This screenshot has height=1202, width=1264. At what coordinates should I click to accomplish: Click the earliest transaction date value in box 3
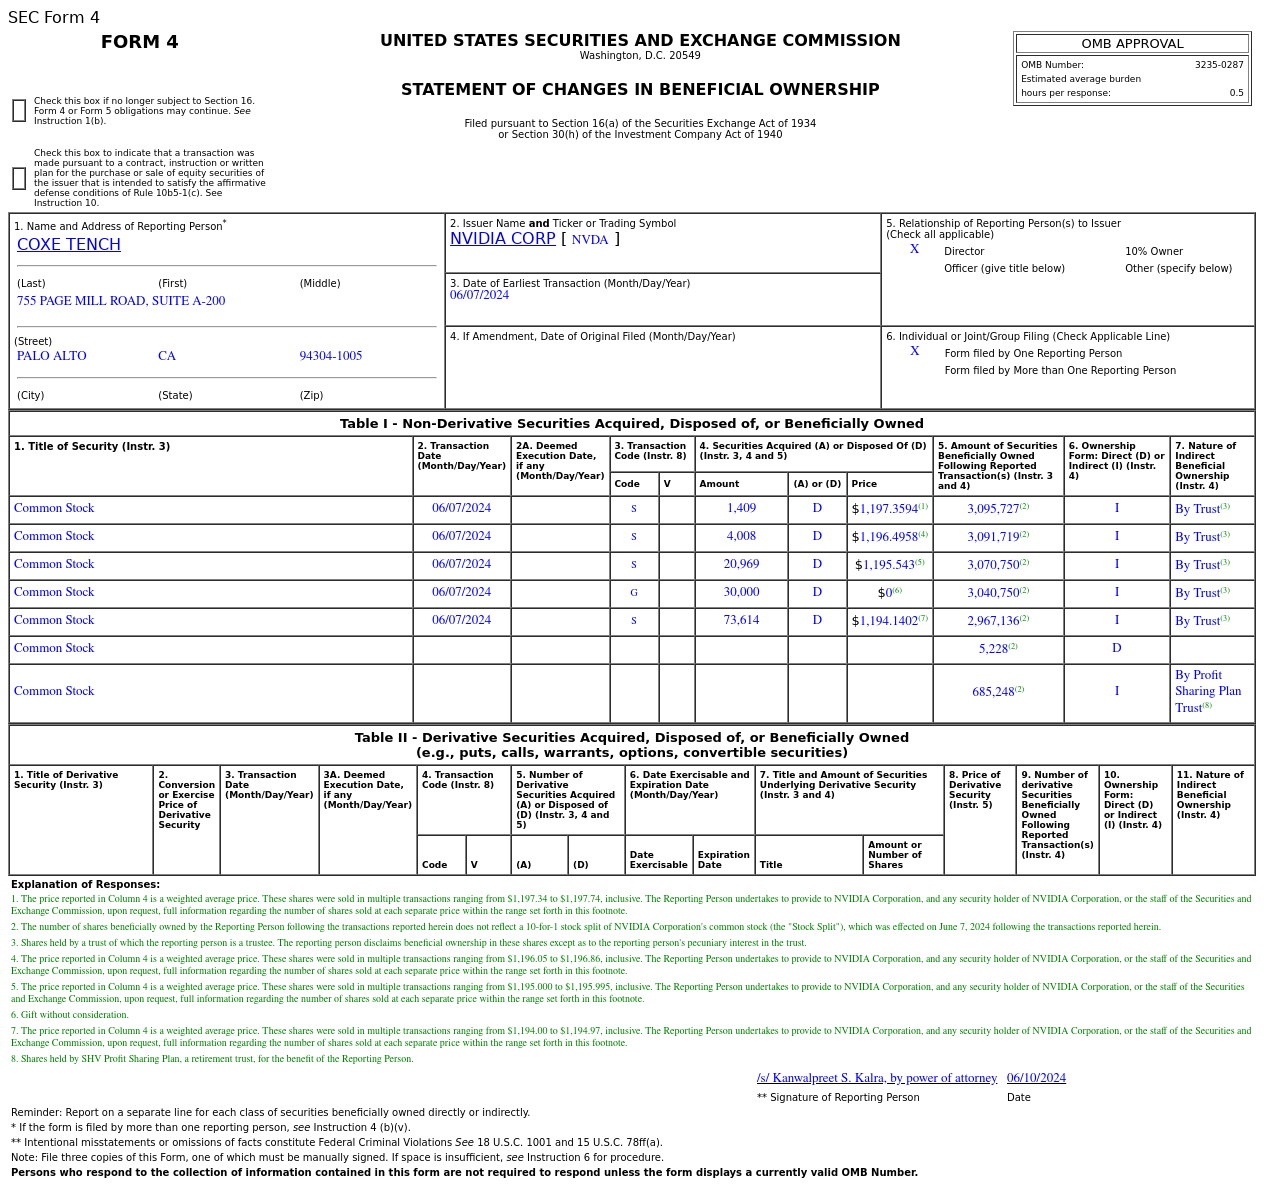[x=479, y=295]
